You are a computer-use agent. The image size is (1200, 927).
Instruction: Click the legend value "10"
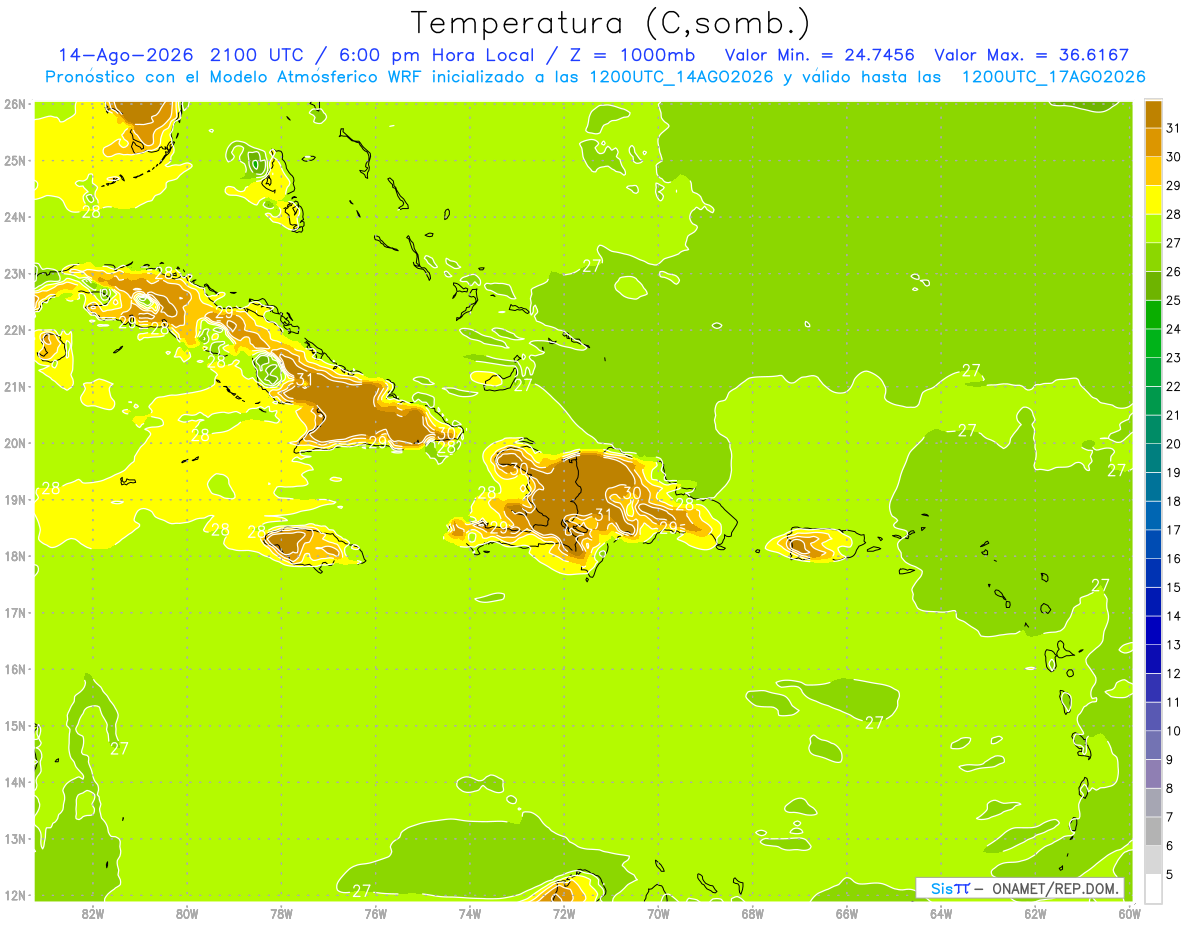pyautogui.click(x=1174, y=731)
